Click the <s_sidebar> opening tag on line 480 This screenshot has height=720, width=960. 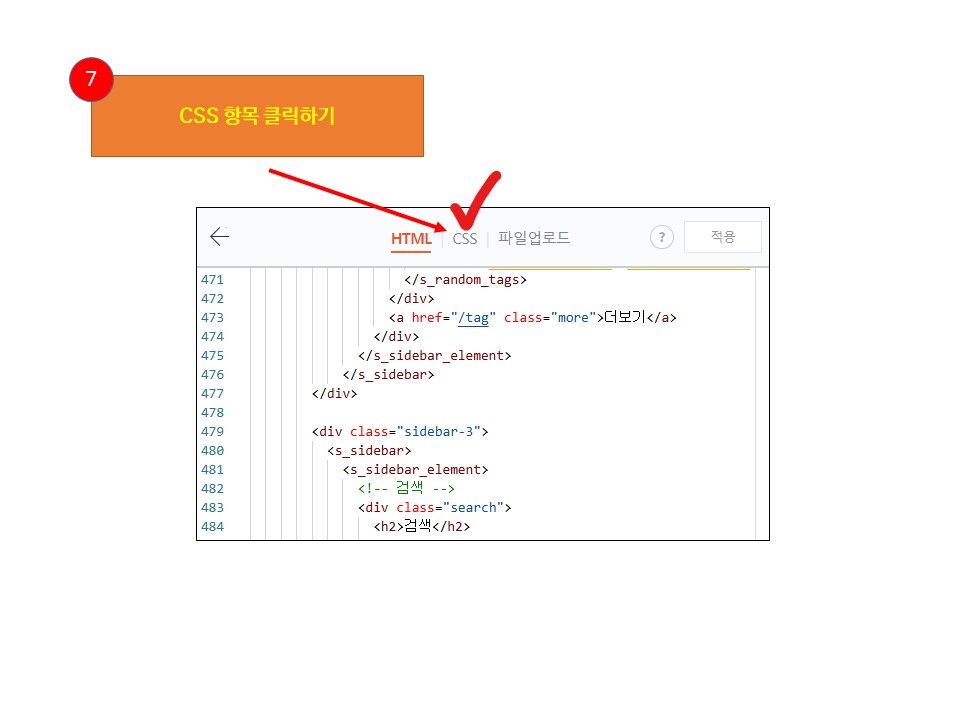click(369, 451)
